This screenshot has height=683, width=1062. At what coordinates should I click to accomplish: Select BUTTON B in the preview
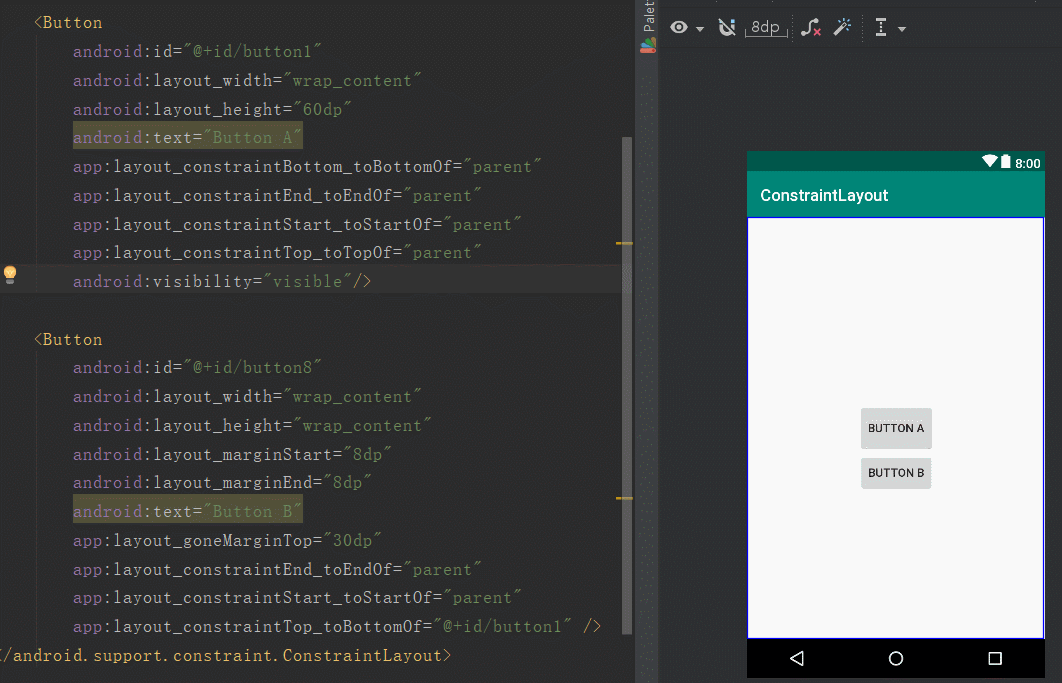pyautogui.click(x=896, y=473)
